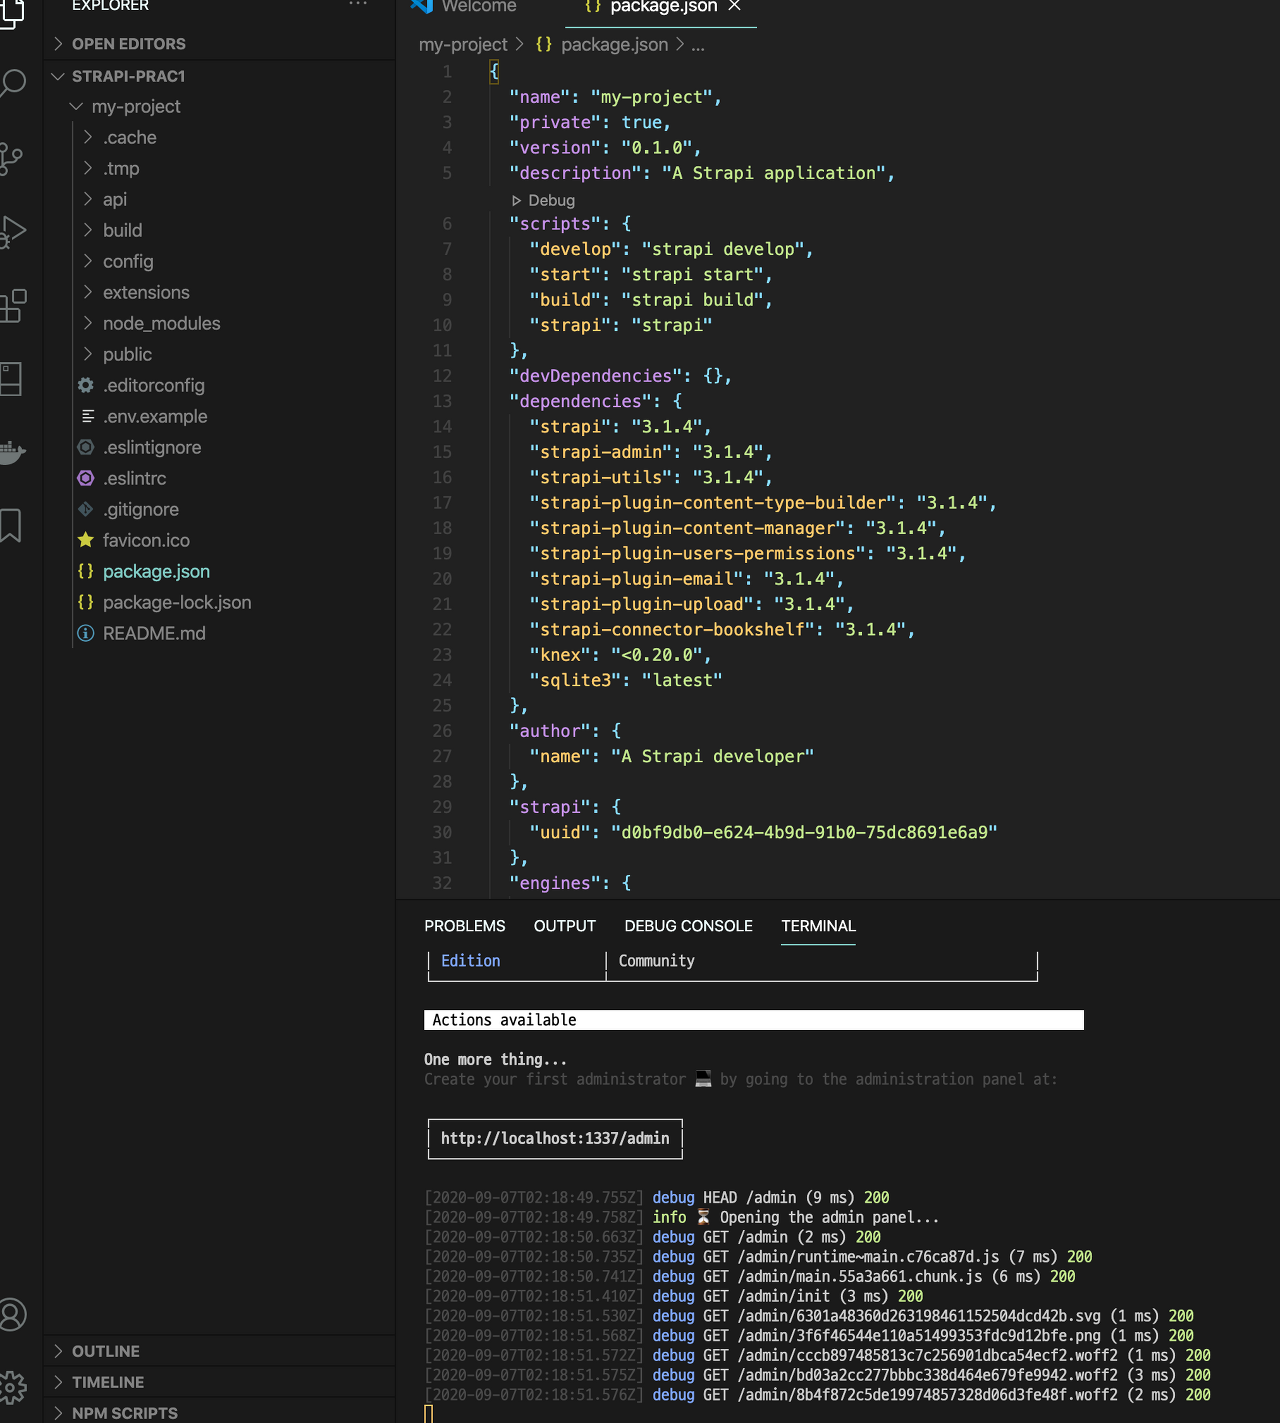The image size is (1280, 1423).
Task: Open .env.example in the file tree
Action: tap(155, 416)
